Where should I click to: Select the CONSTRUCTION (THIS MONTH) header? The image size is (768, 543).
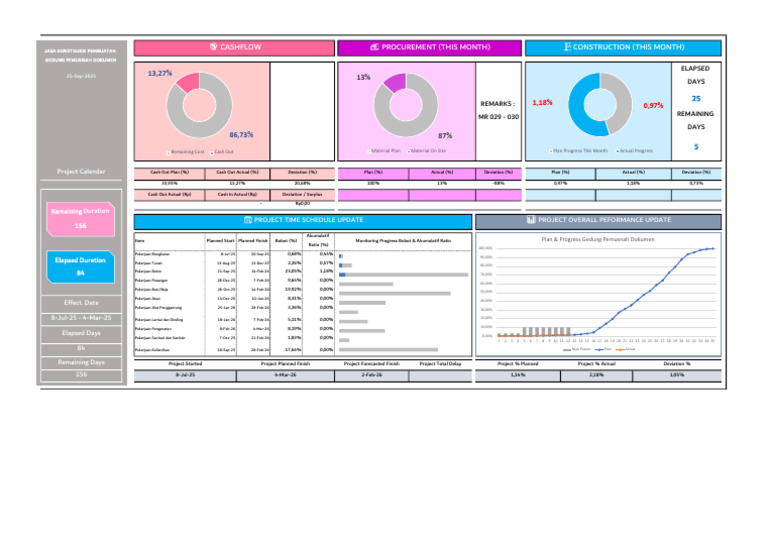(623, 47)
